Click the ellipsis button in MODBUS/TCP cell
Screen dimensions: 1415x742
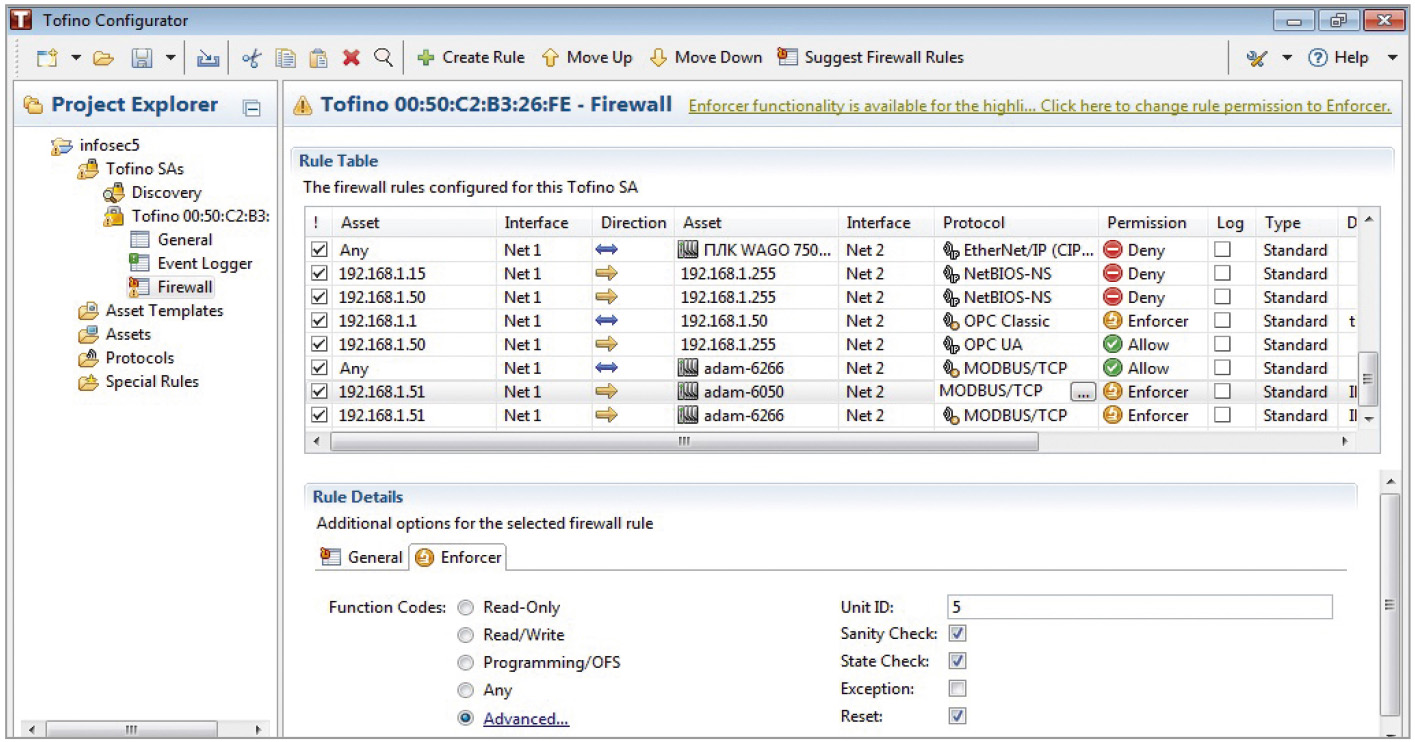1081,393
